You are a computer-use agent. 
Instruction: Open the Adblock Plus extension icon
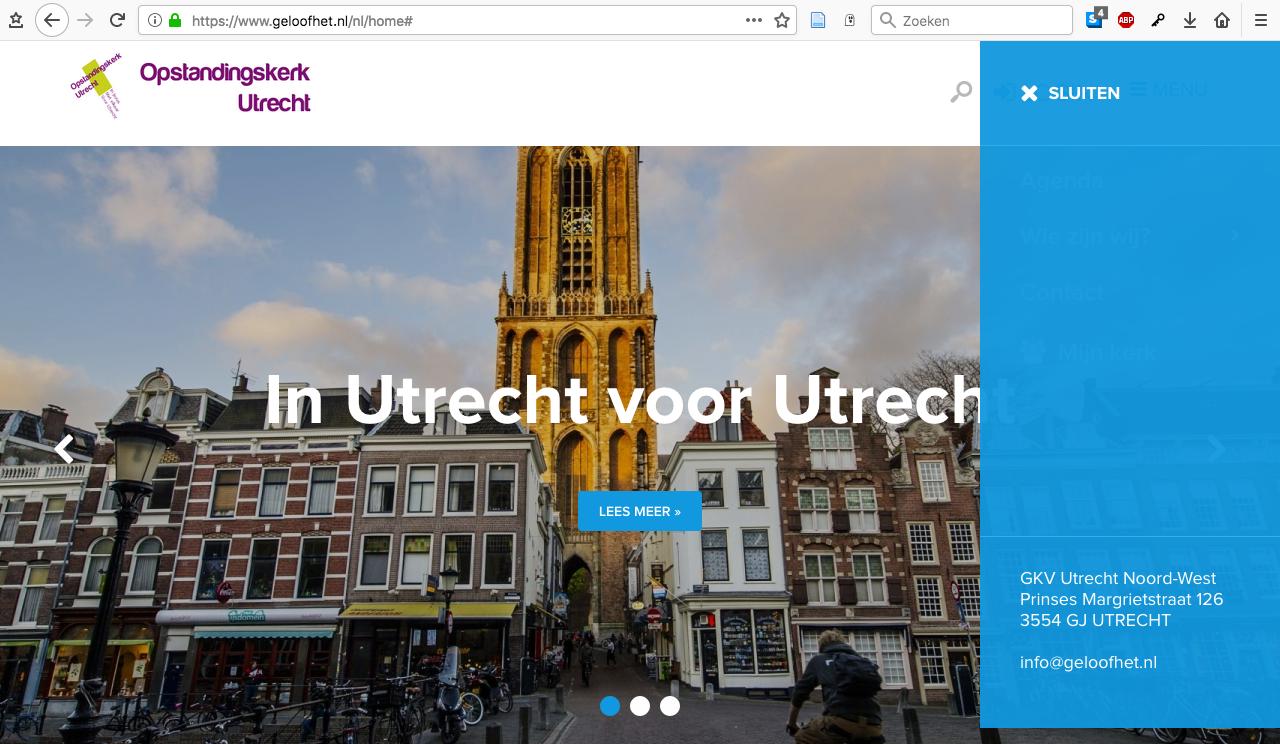(x=1126, y=20)
